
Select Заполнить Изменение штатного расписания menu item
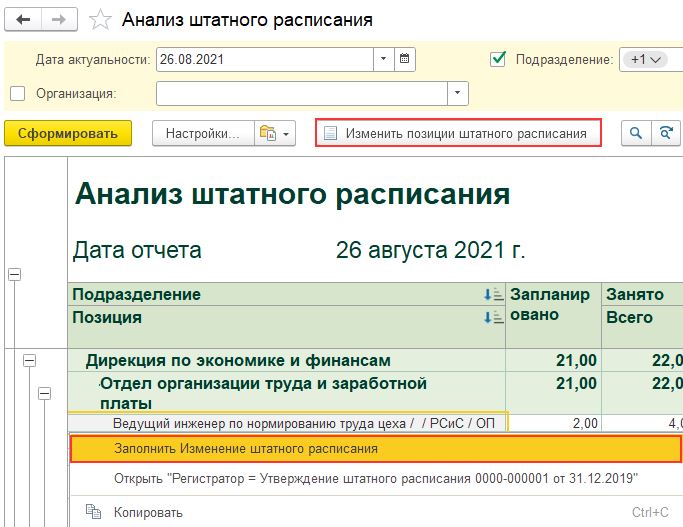pyautogui.click(x=376, y=449)
